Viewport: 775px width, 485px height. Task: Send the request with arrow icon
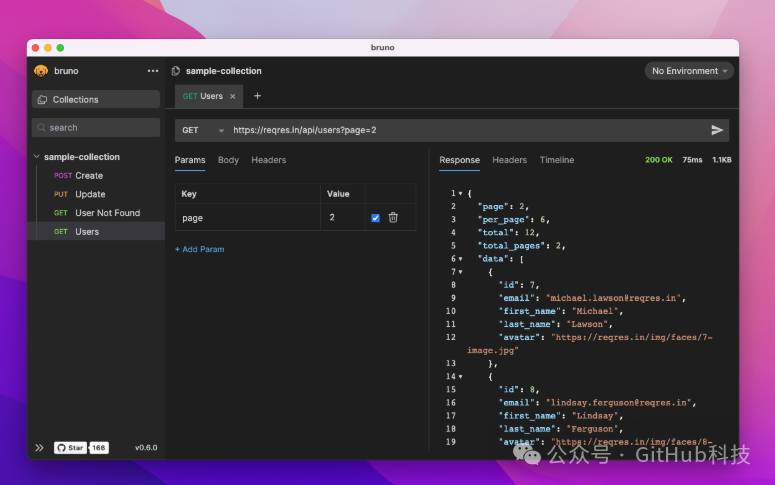(717, 130)
